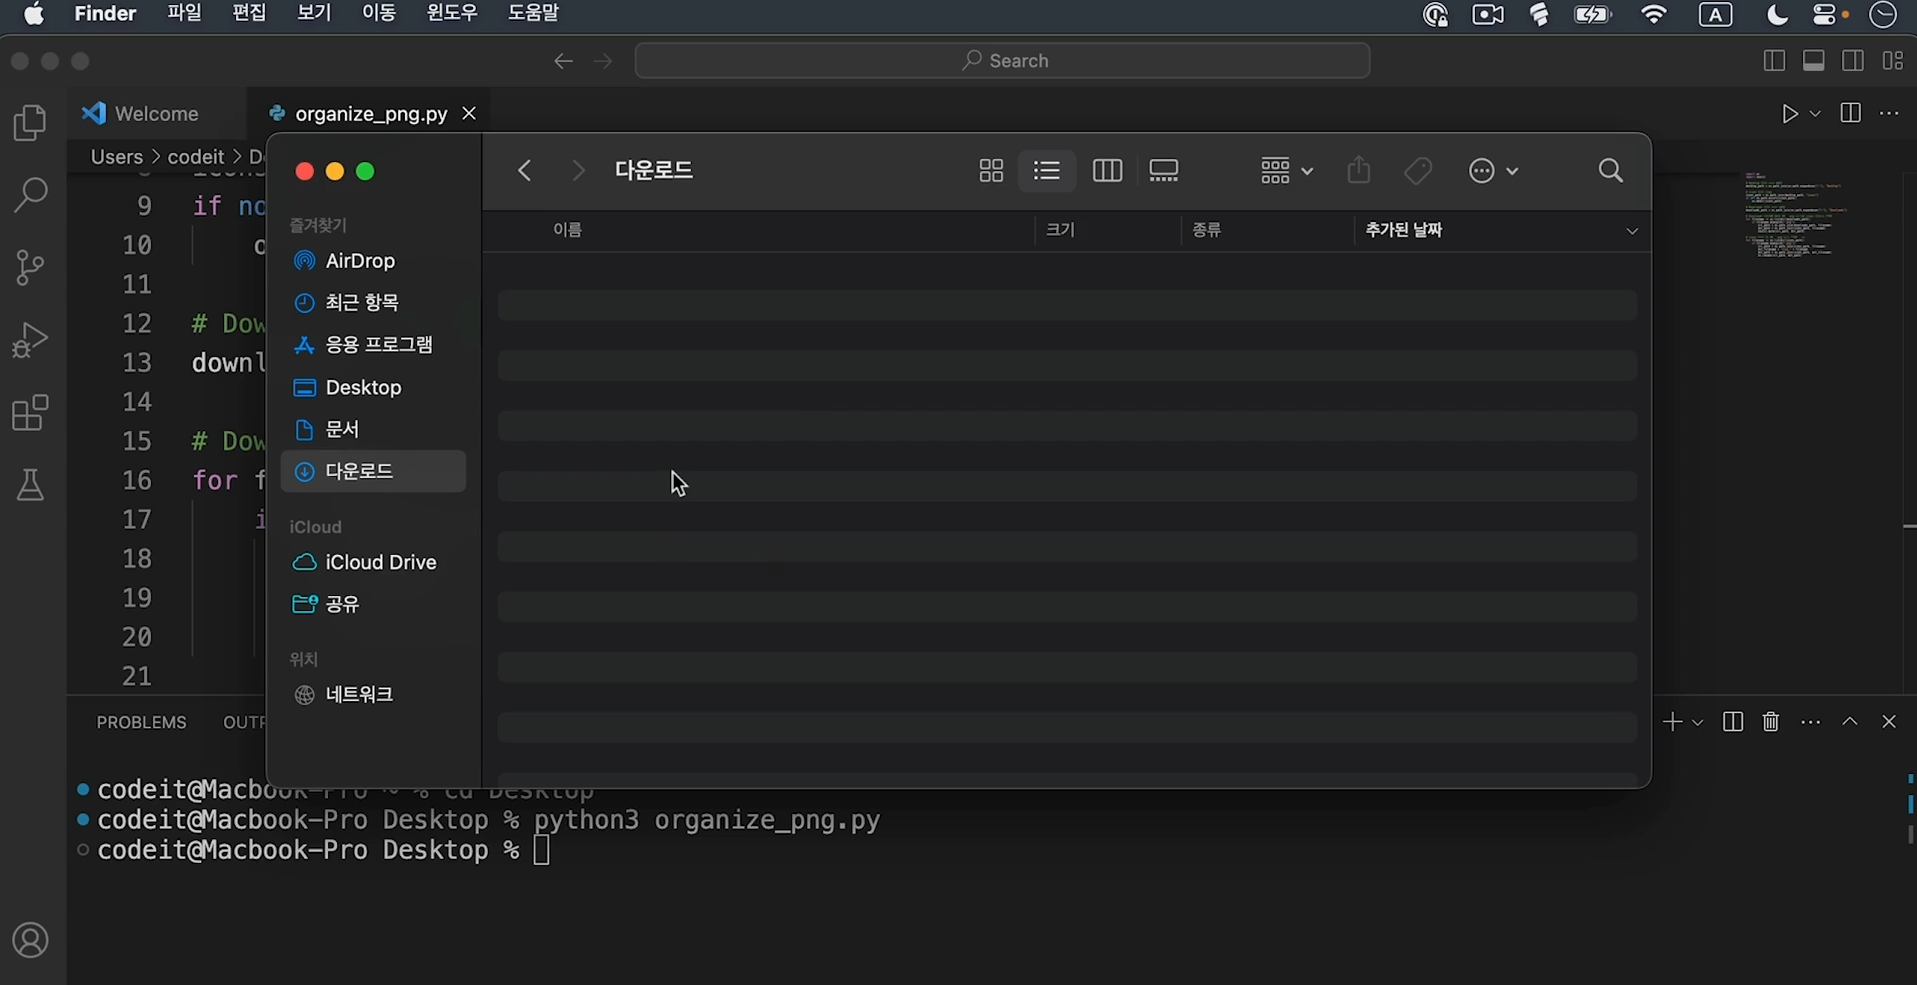Open the Accounts menu in VS Code
The height and width of the screenshot is (985, 1917).
pos(31,941)
